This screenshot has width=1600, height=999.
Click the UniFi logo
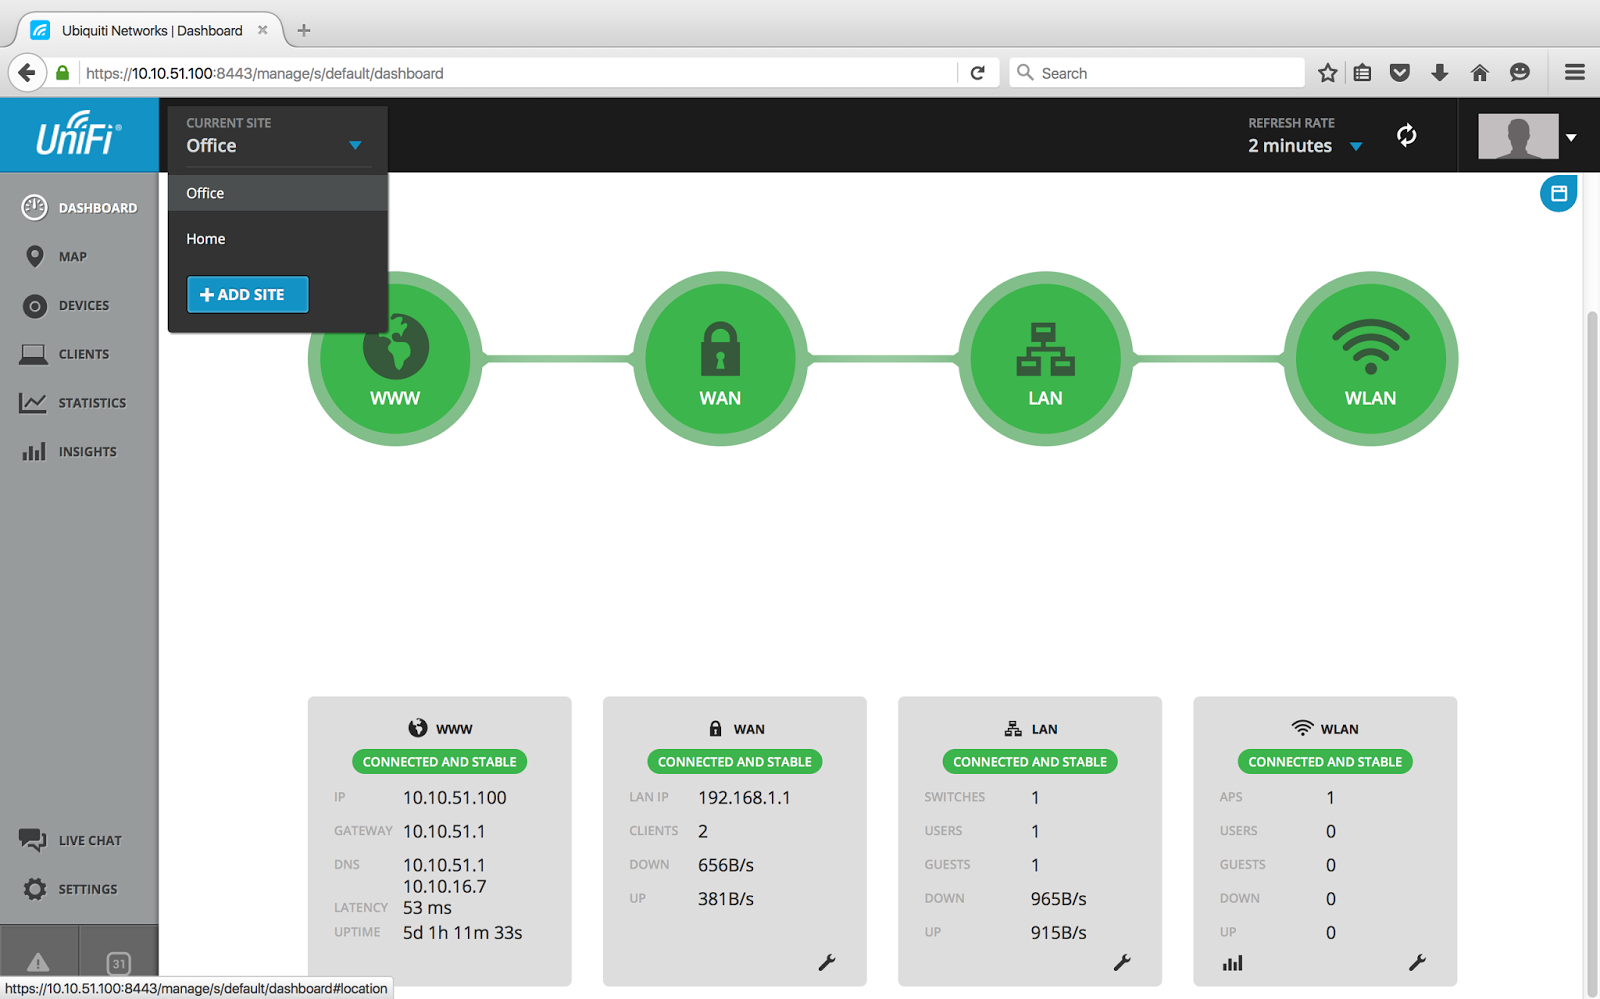pyautogui.click(x=79, y=134)
